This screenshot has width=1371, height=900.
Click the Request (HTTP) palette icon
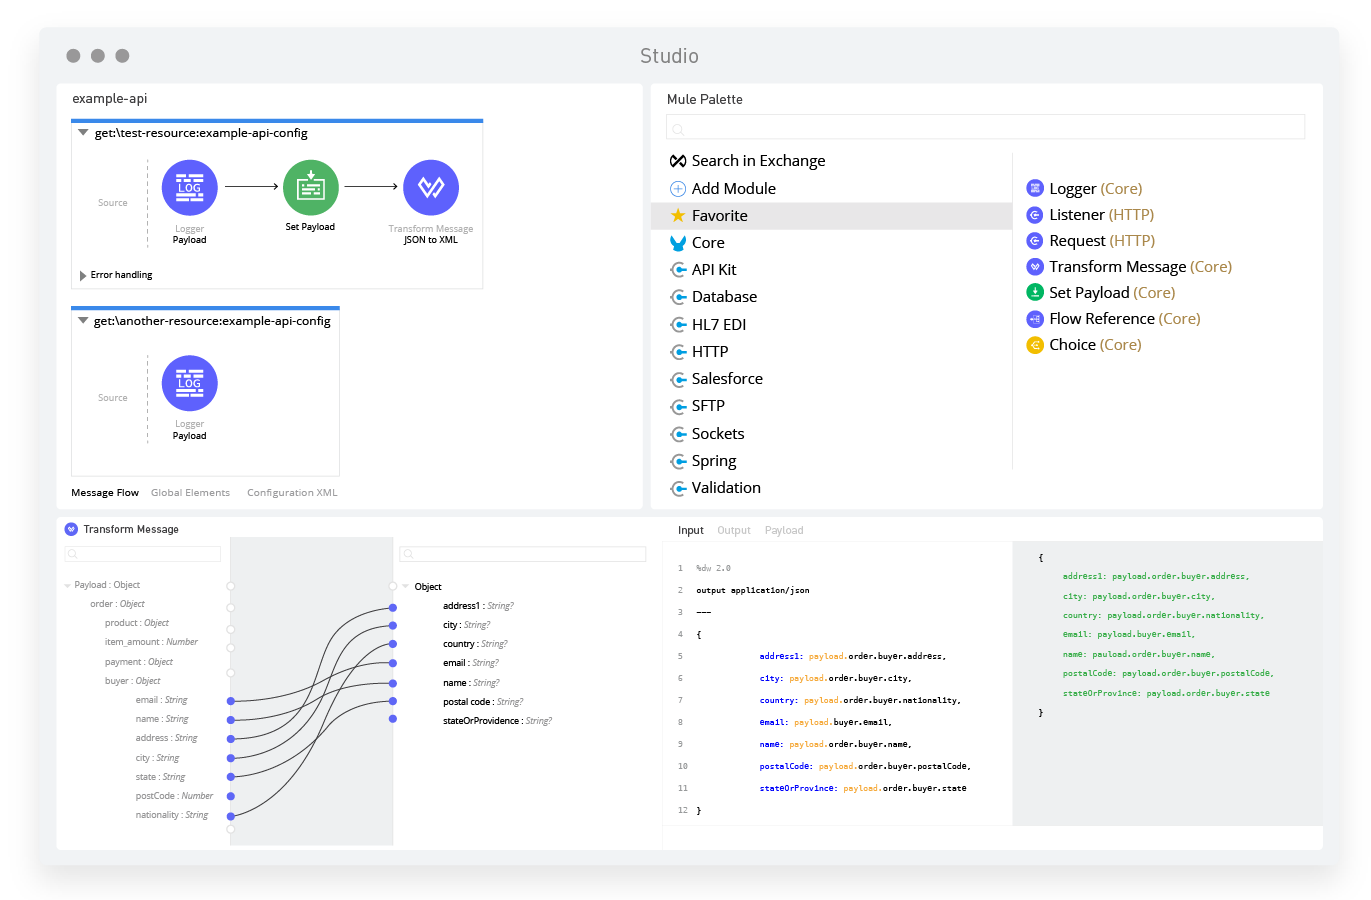(x=1035, y=241)
